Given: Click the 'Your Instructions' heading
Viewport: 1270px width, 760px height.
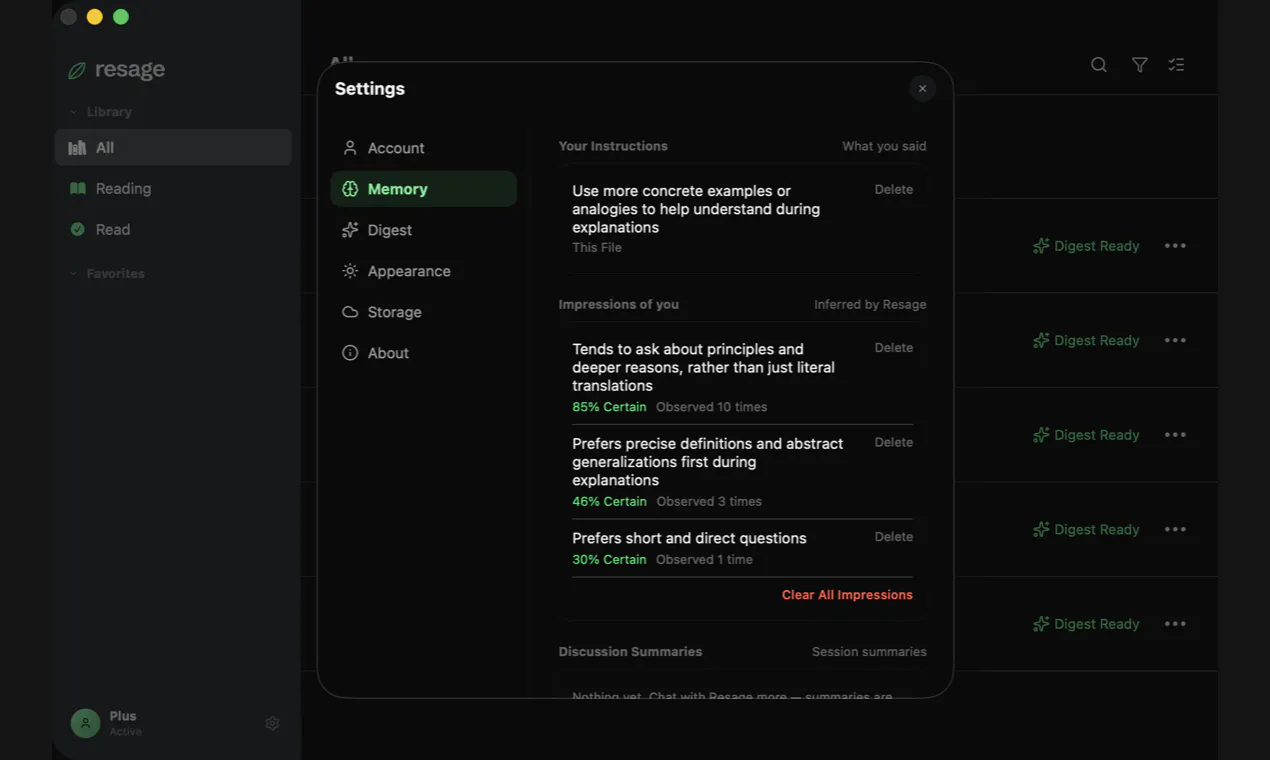Looking at the screenshot, I should click(613, 146).
